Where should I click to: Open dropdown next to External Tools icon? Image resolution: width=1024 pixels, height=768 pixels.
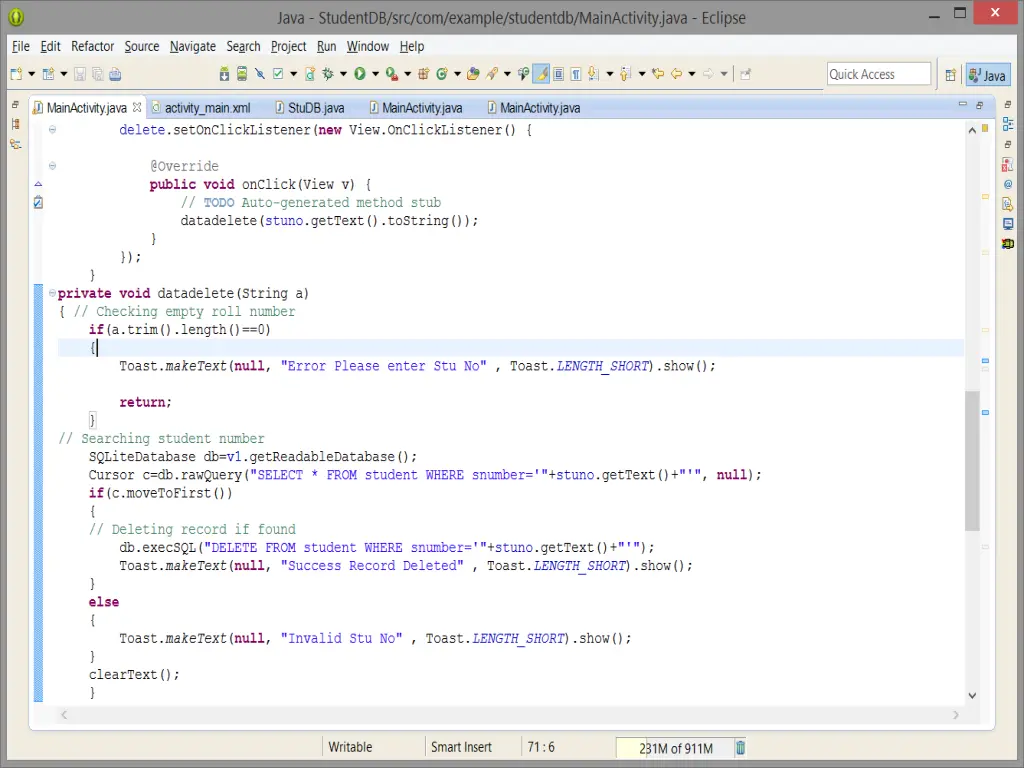pyautogui.click(x=408, y=74)
